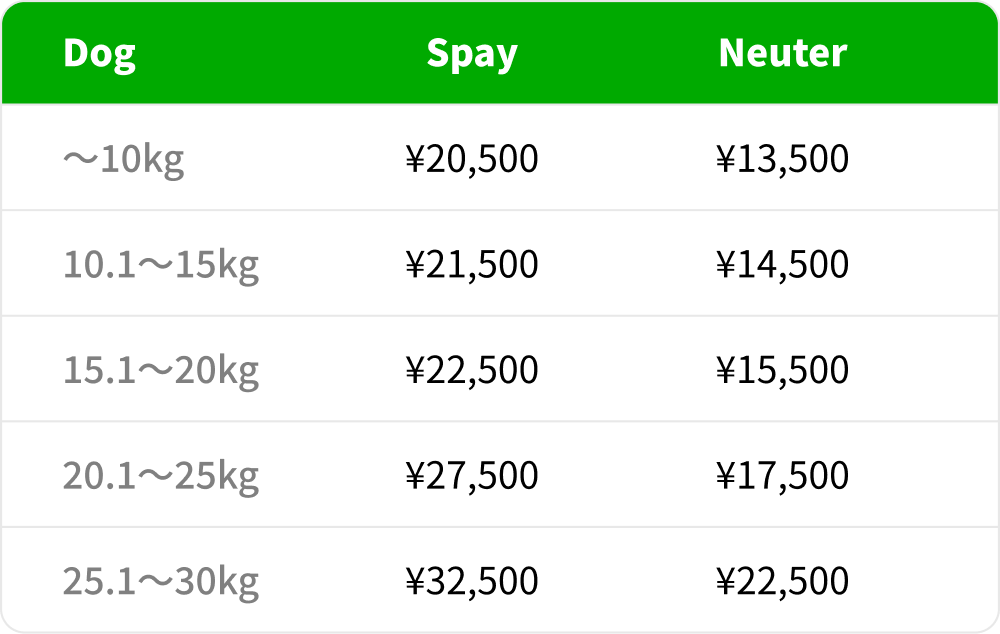Viewport: 1000px width, 634px height.
Task: Select the 25.1~30kg weight row label
Action: [x=161, y=582]
